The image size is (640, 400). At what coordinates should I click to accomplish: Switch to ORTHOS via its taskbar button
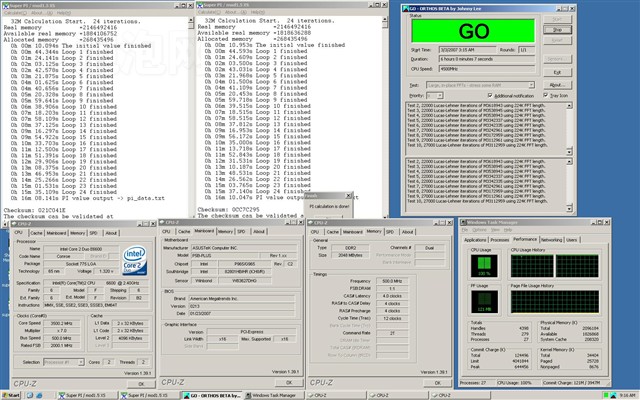pos(212,395)
